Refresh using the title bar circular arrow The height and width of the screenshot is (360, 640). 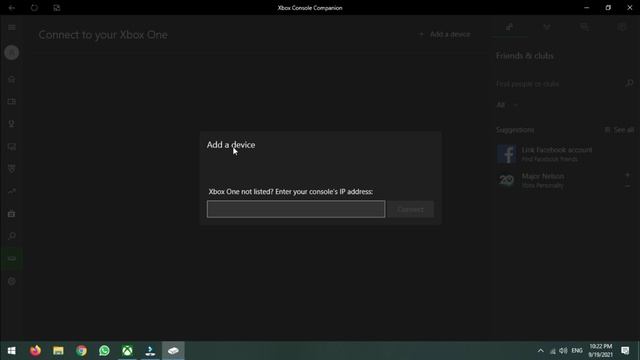pyautogui.click(x=34, y=8)
